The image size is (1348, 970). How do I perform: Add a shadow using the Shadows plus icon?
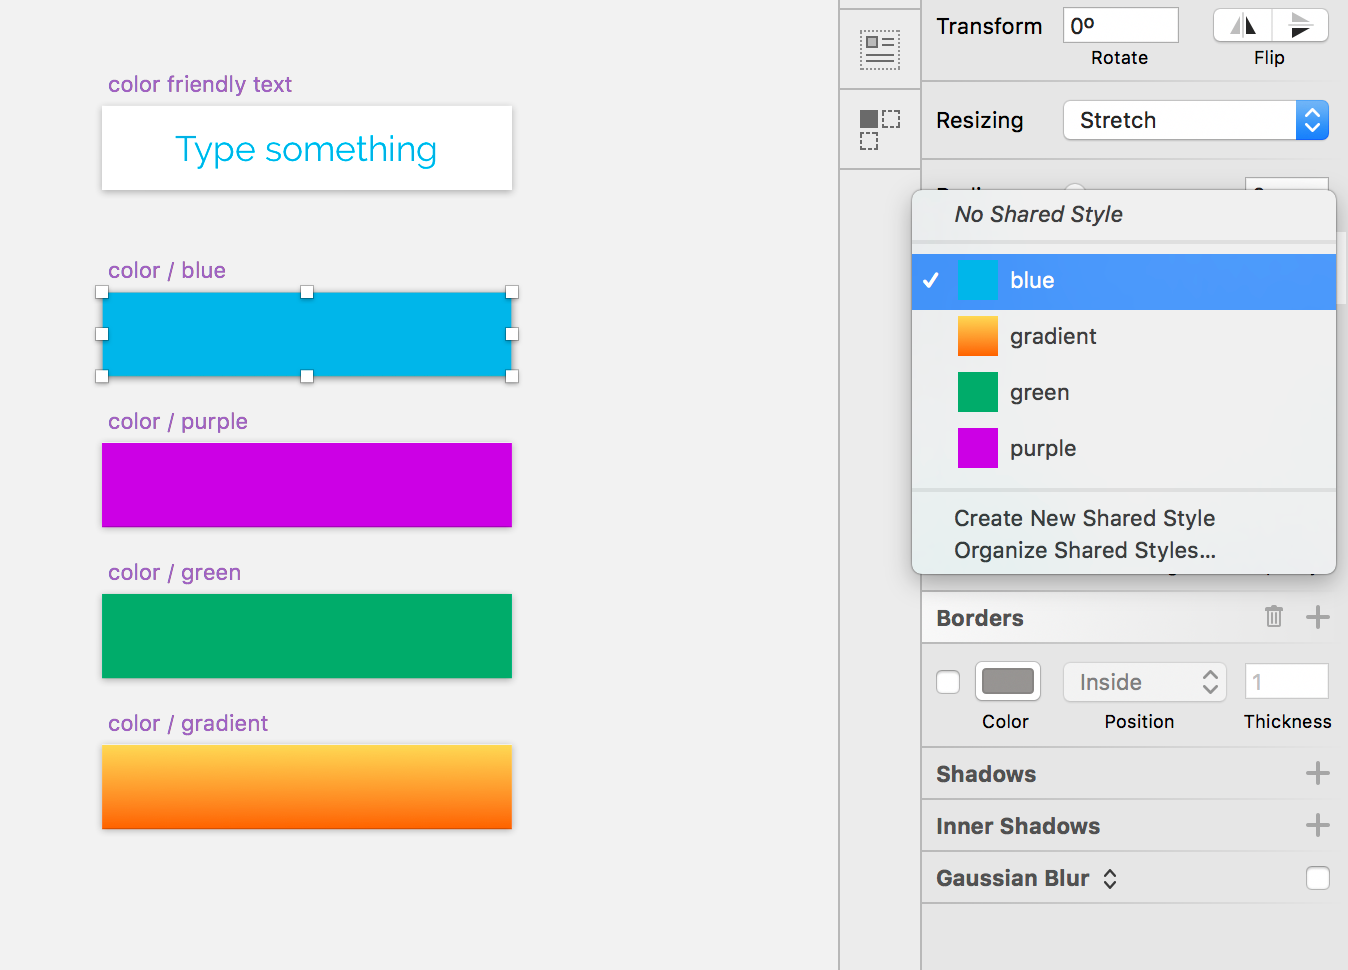tap(1317, 773)
